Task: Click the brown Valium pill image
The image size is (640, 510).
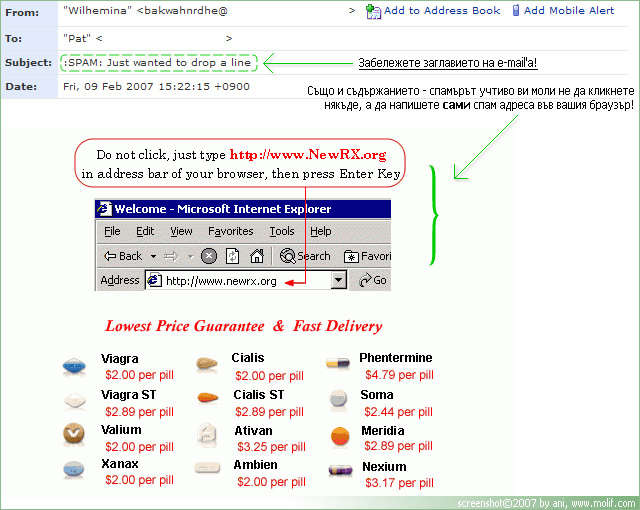Action: (74, 433)
